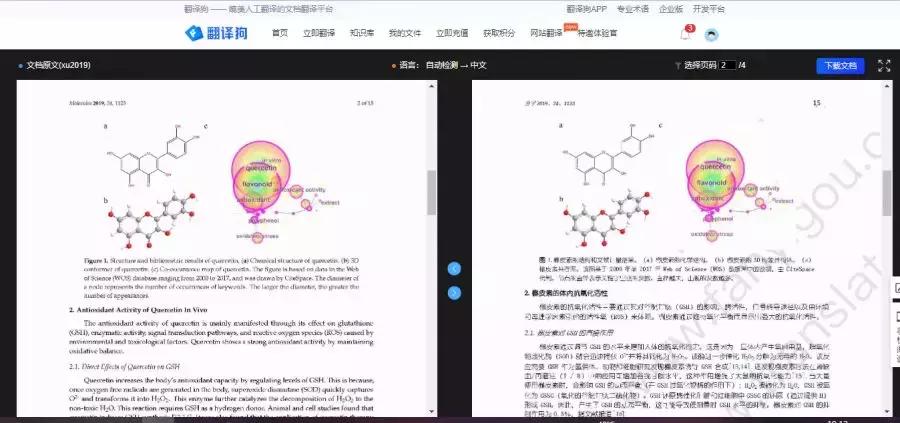The image size is (900, 423).
Task: Click the translated document scrollbar thumb
Action: tap(887, 192)
